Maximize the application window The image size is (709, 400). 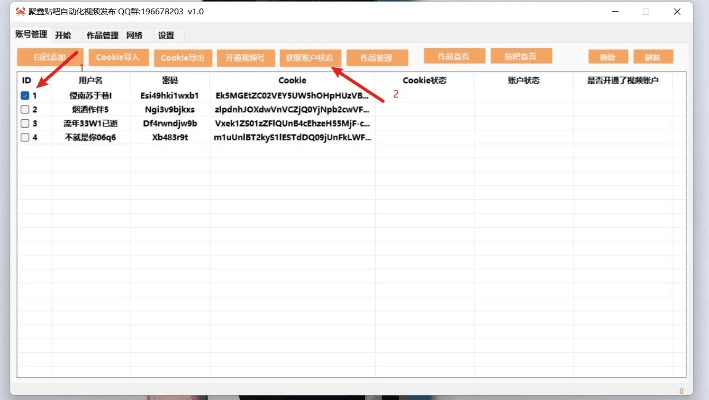coord(645,12)
